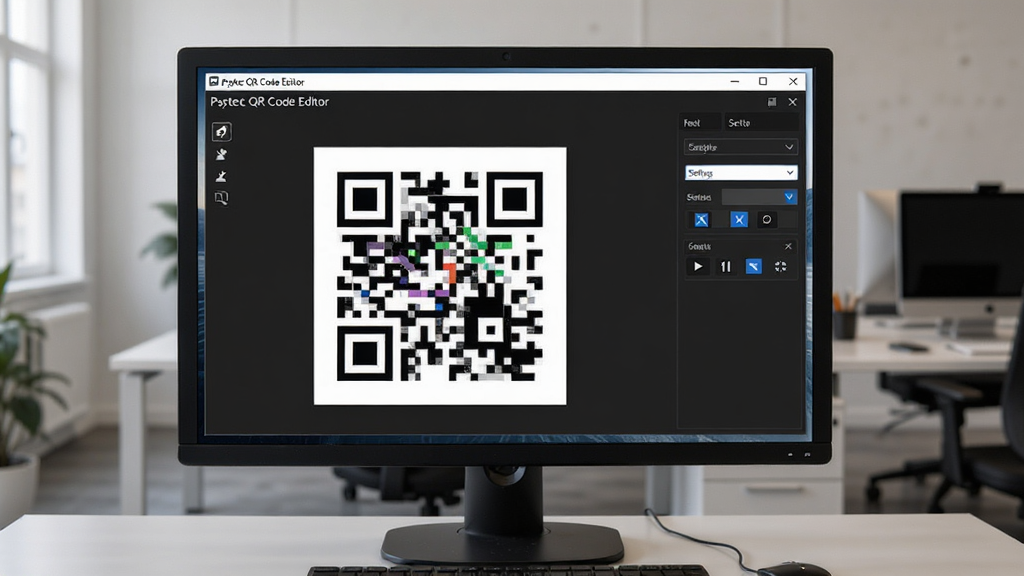This screenshot has height=576, width=1024.
Task: Click the pause button
Action: pyautogui.click(x=726, y=266)
